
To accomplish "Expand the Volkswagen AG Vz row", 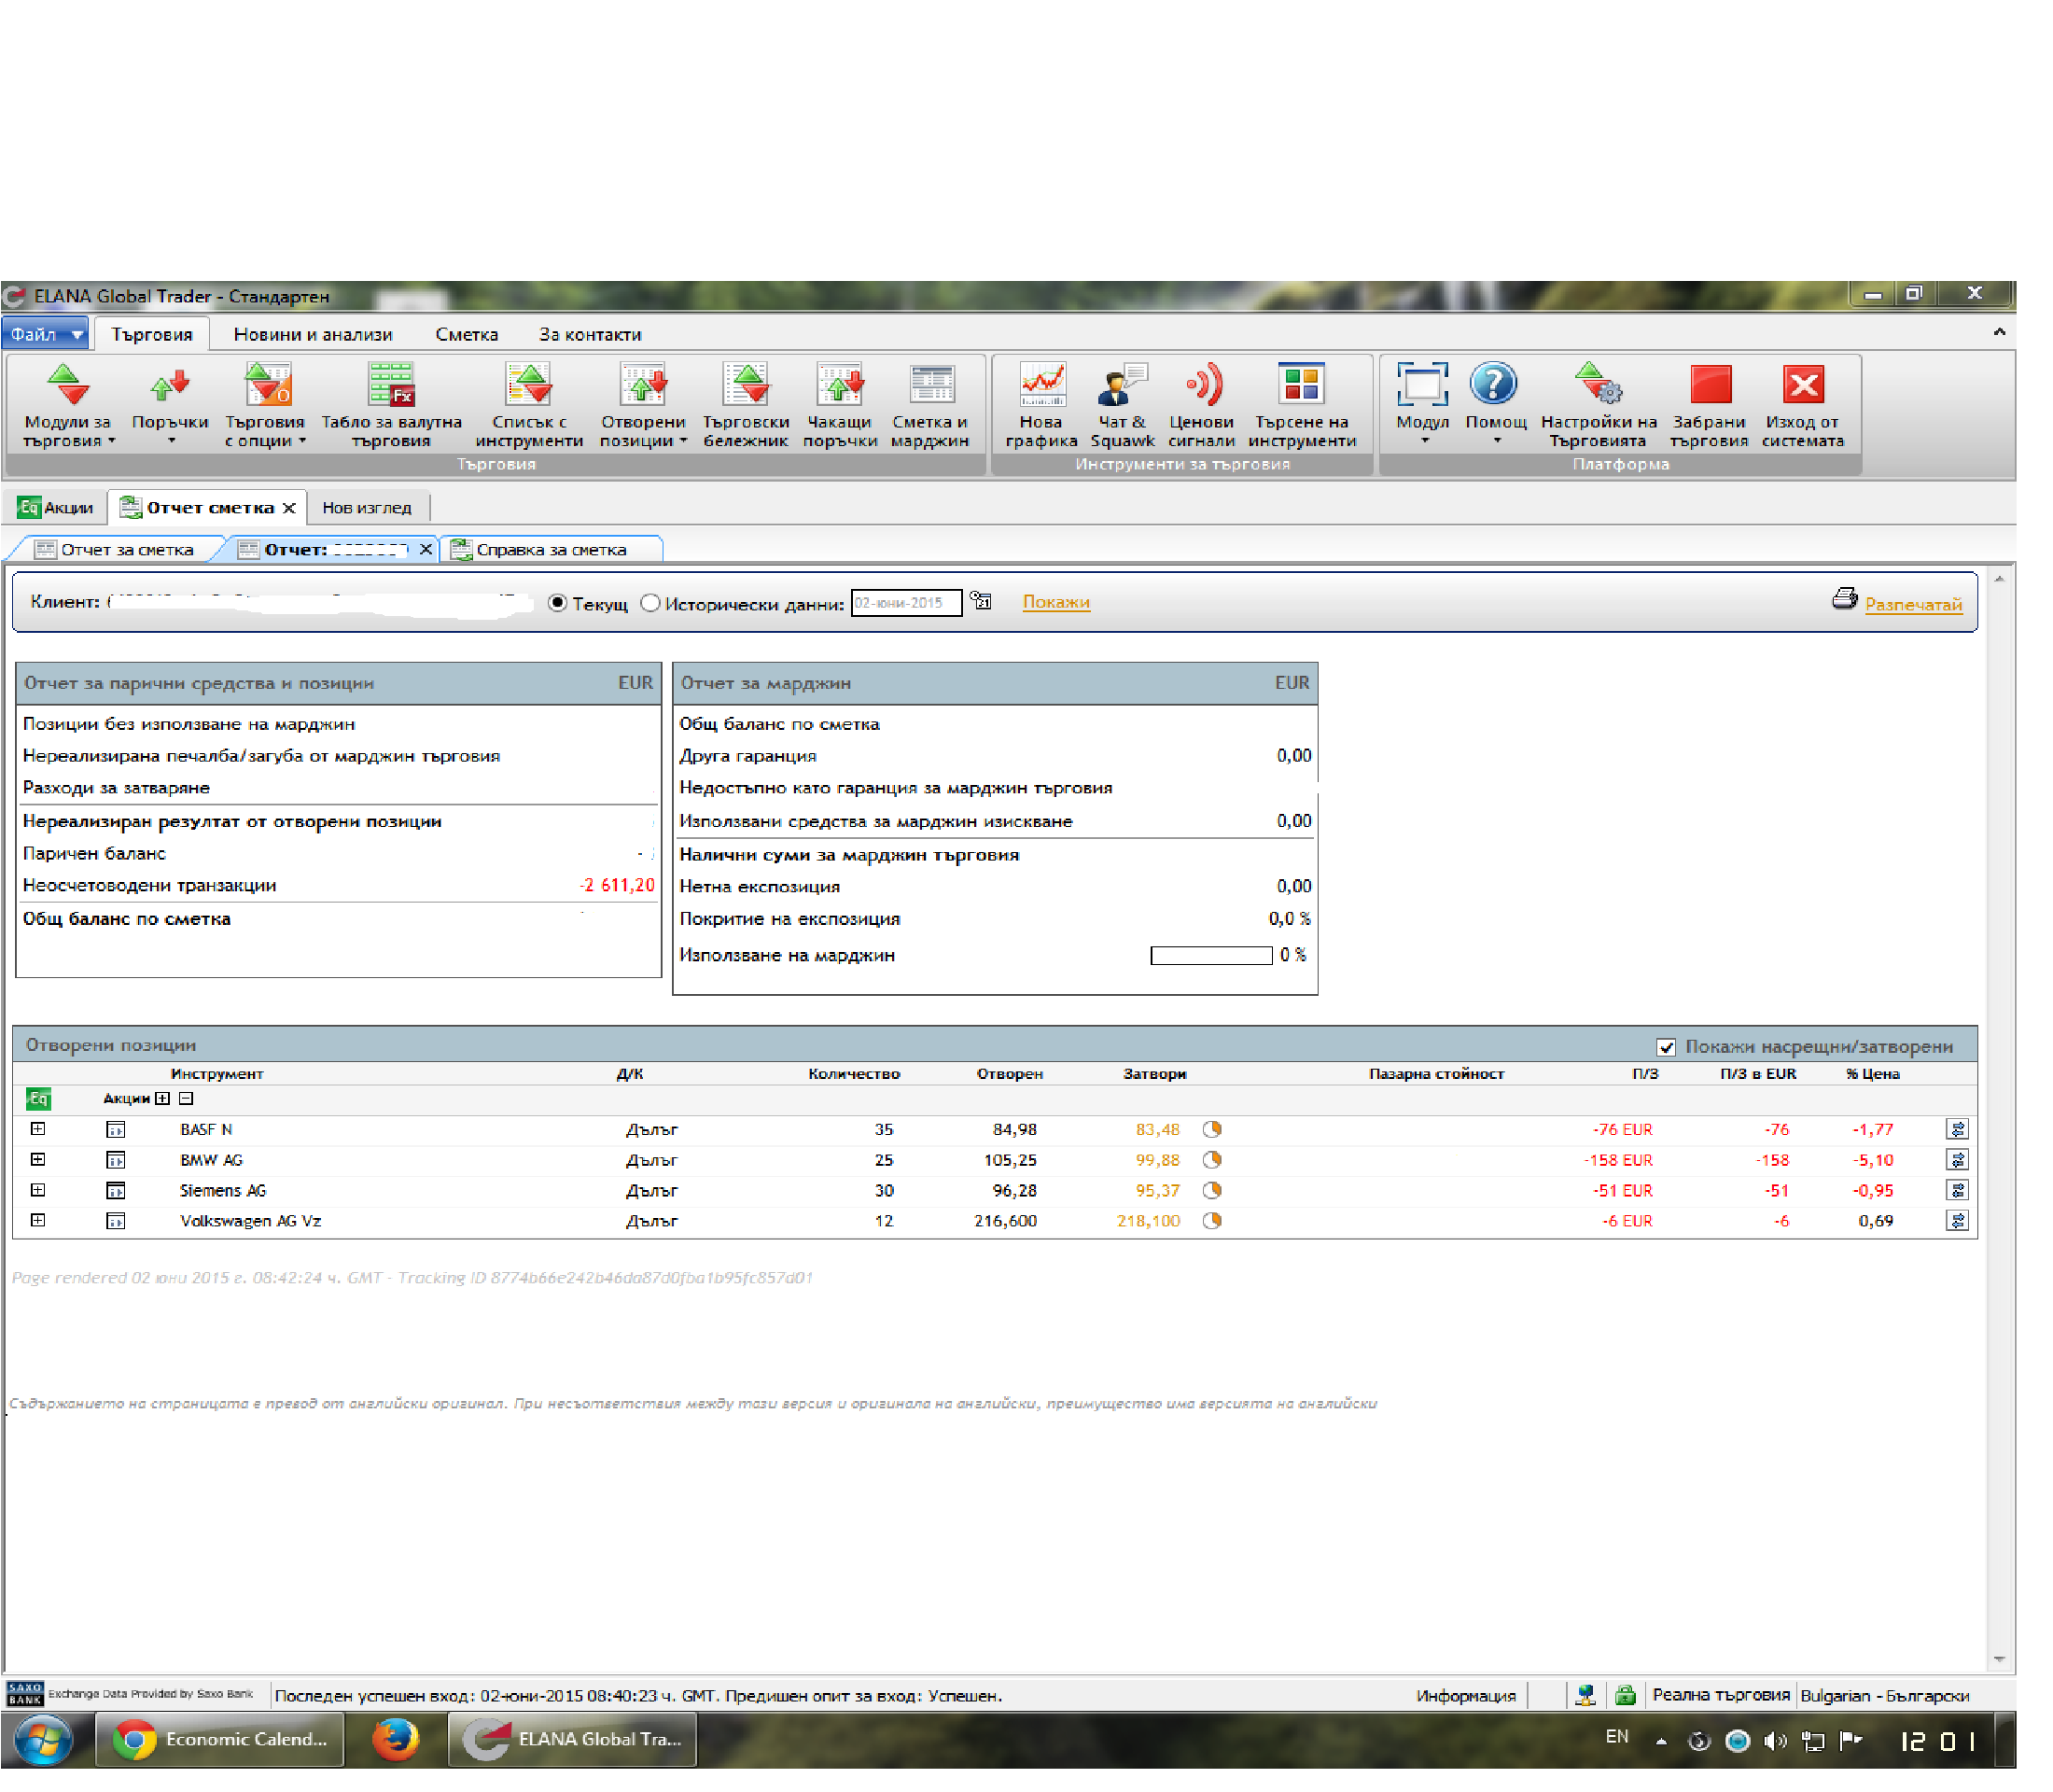I will click(38, 1220).
